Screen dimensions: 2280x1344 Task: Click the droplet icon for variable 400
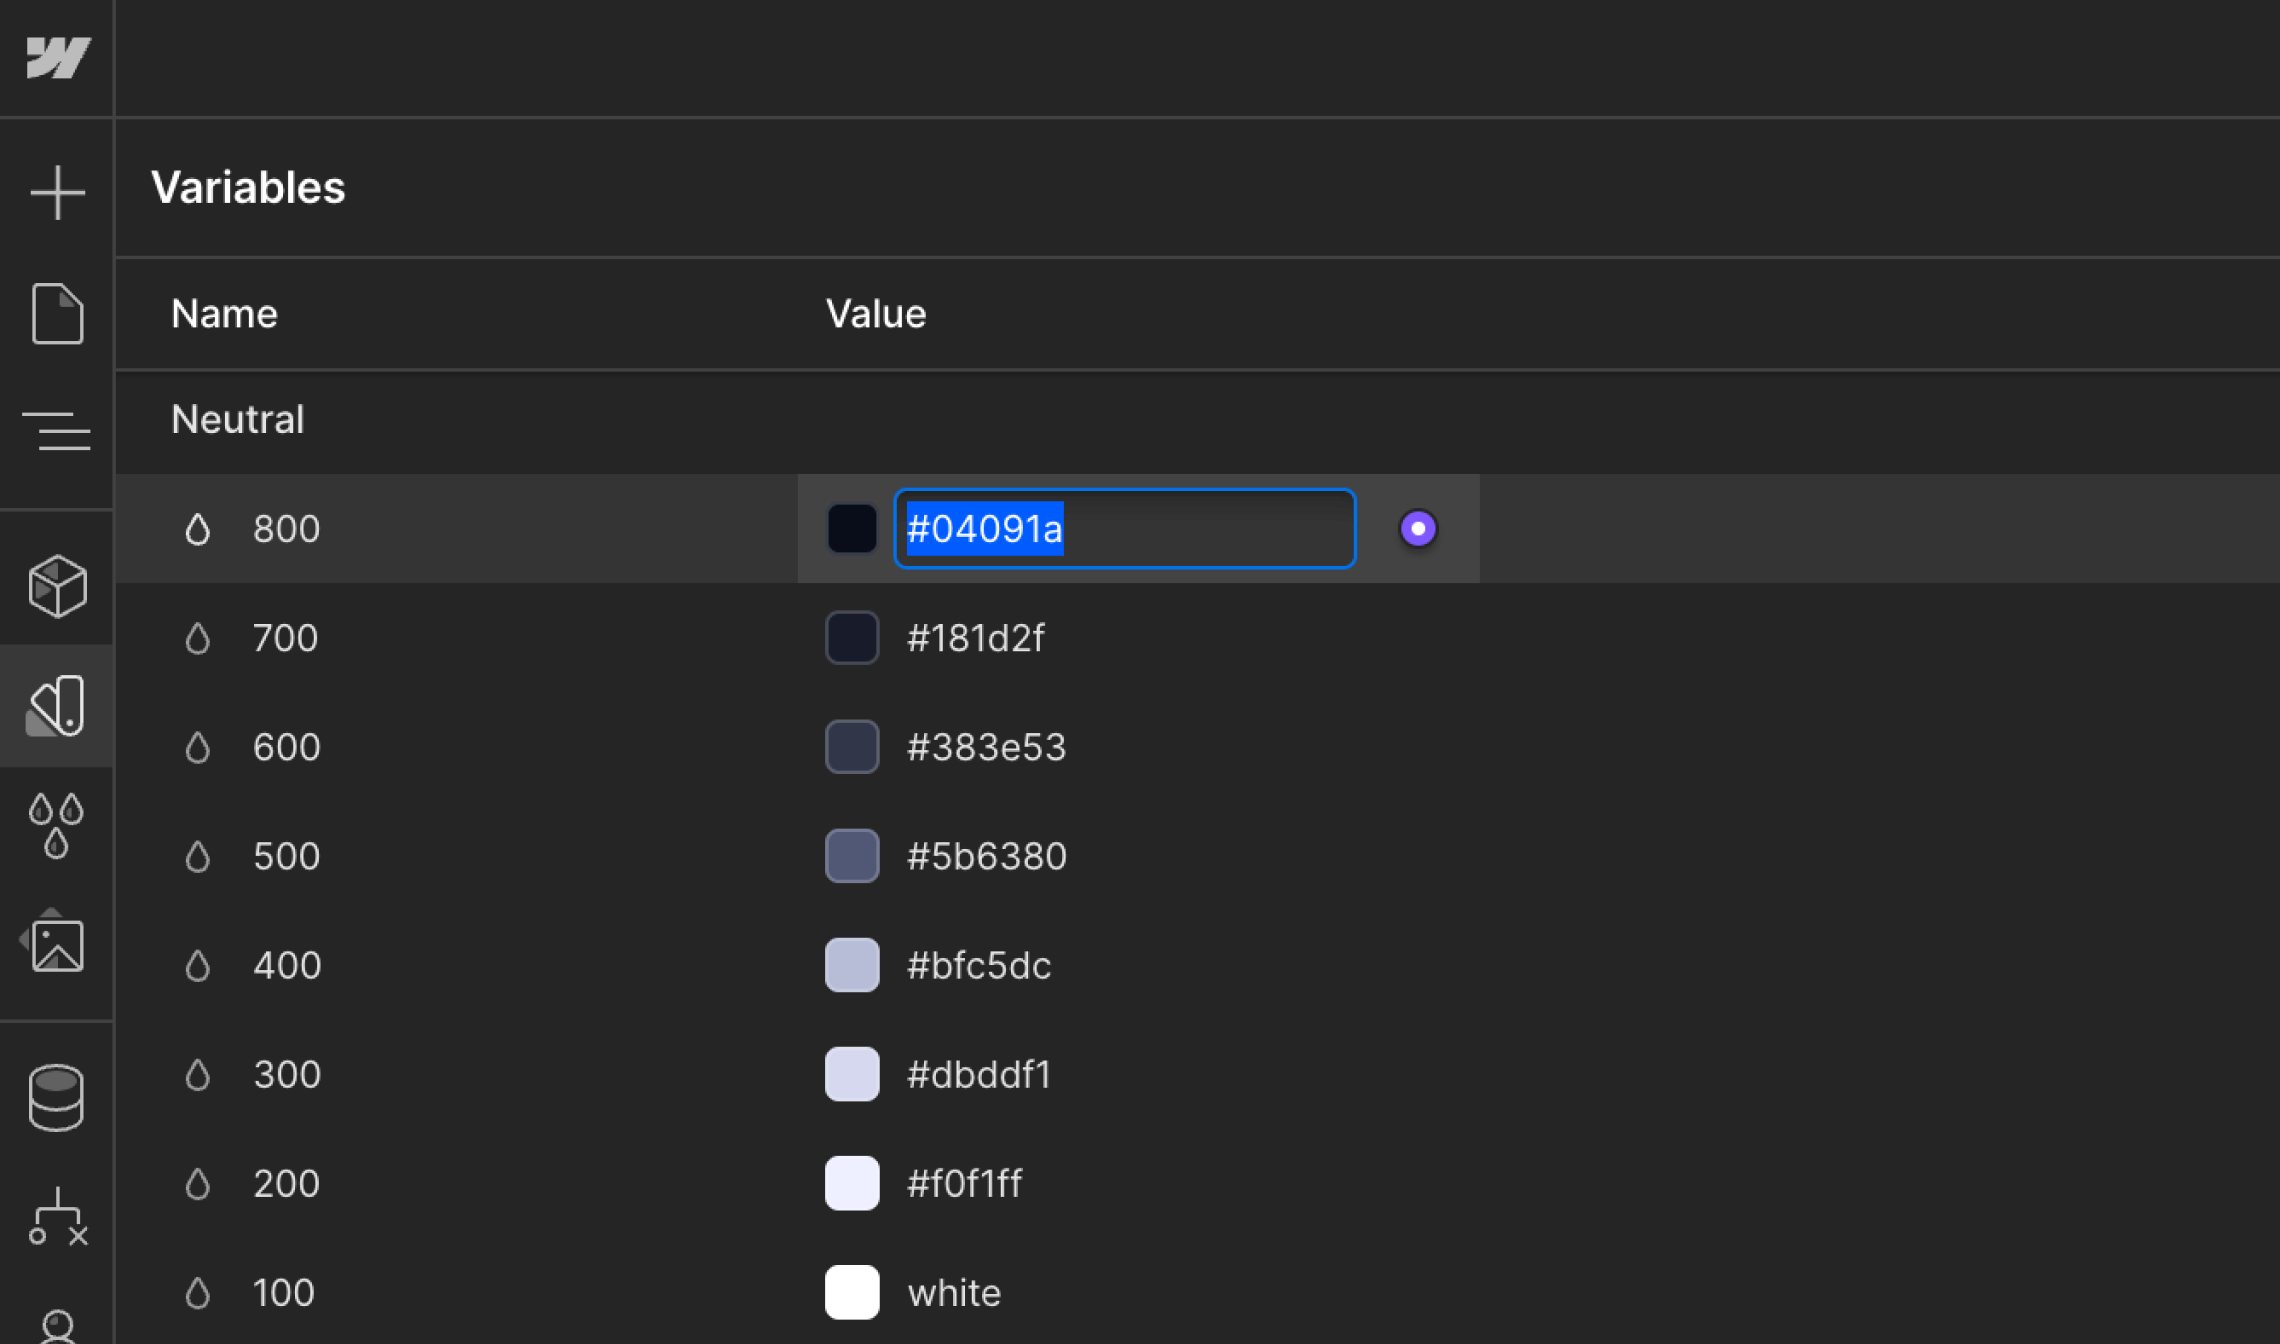tap(198, 964)
